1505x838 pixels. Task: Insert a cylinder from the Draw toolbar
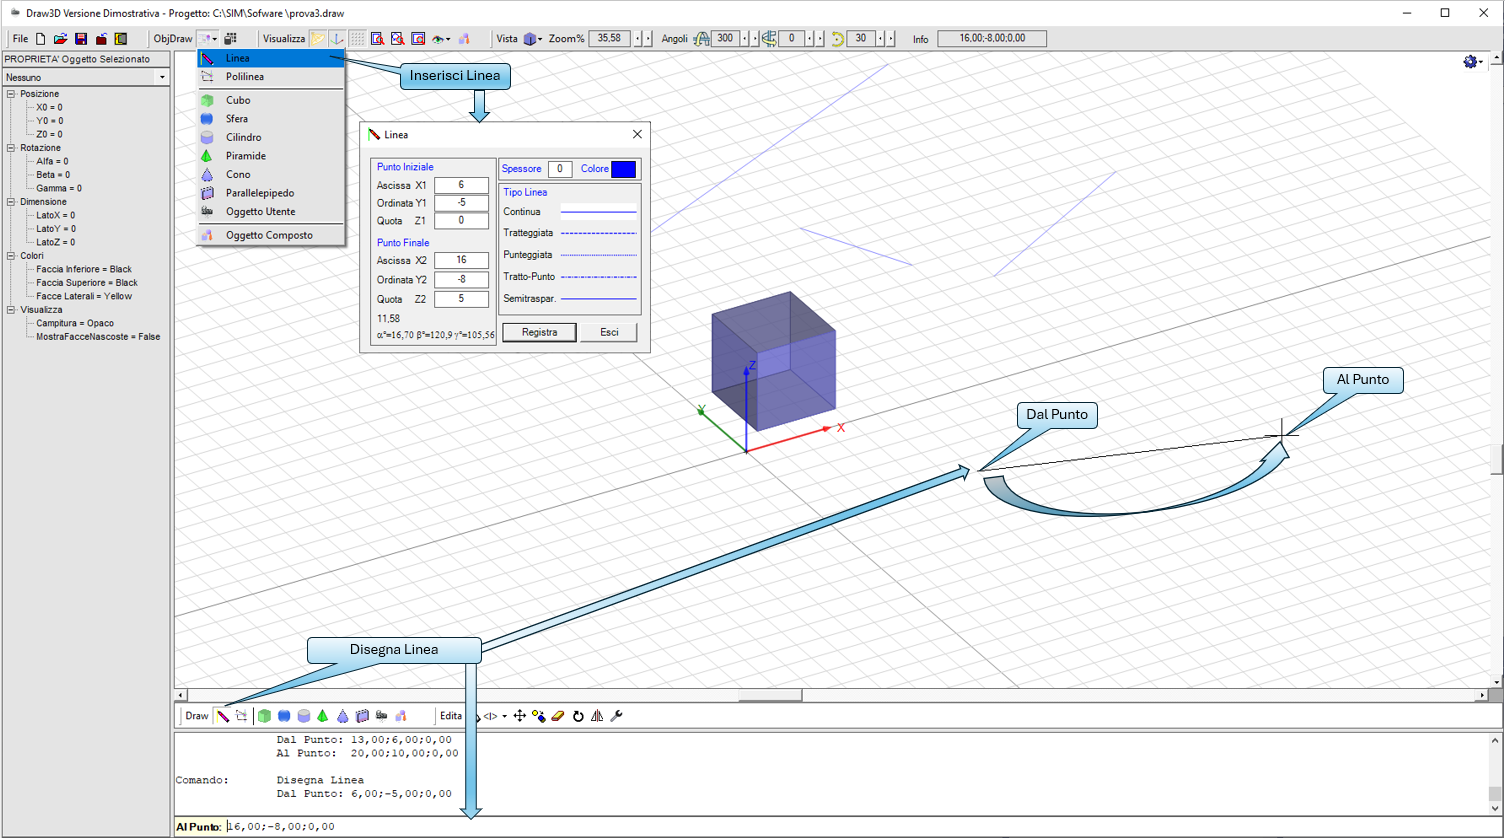pos(304,716)
